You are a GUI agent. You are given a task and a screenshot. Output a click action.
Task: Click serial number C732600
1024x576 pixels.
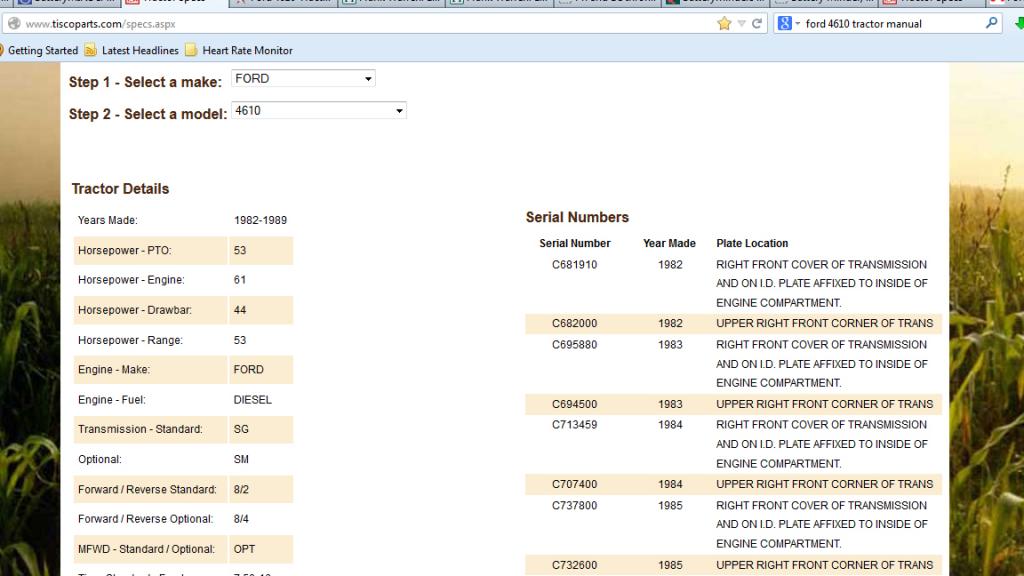point(575,565)
